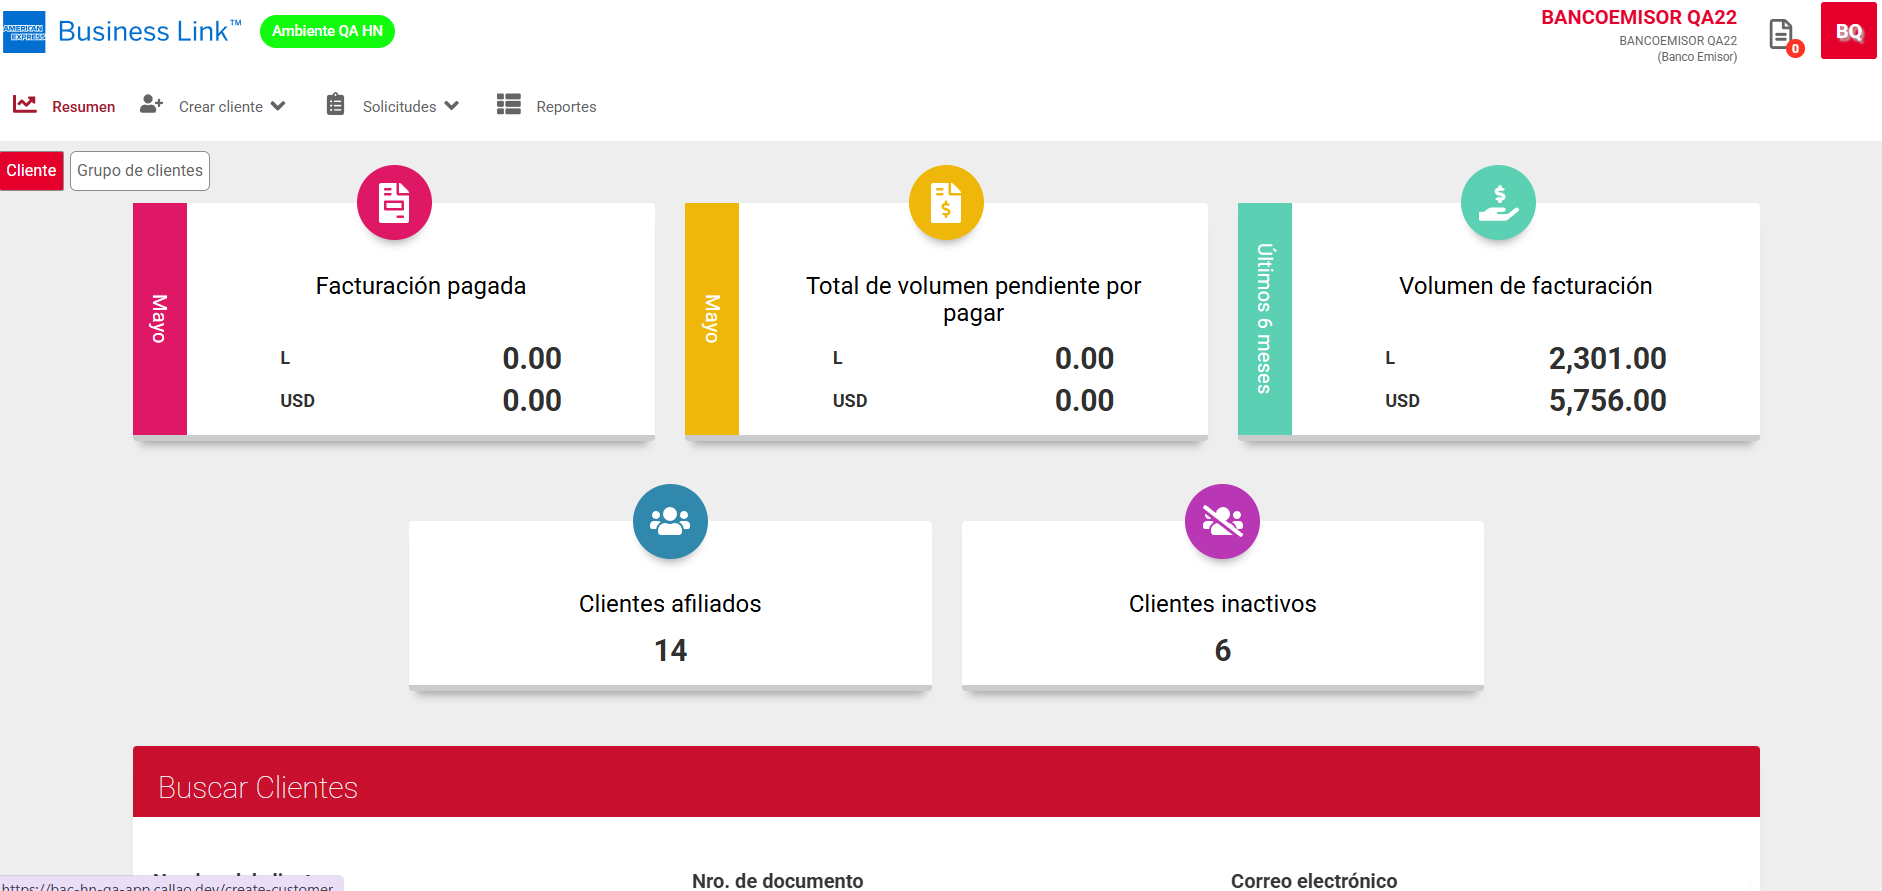Screen dimensions: 1882x891
Task: Click the pink invoice icon for Facturación pagada
Action: (394, 203)
